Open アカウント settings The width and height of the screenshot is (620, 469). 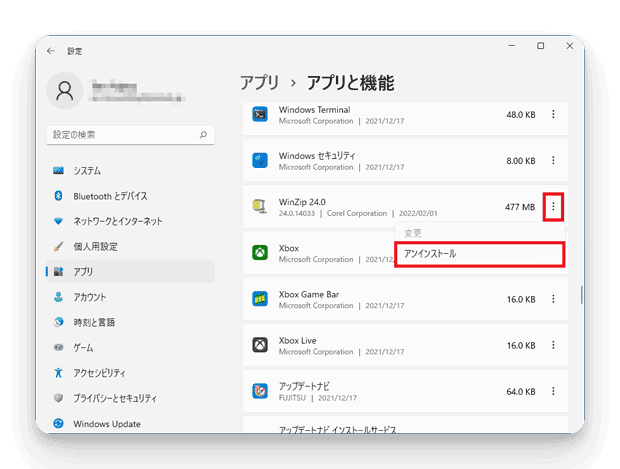coord(130,297)
